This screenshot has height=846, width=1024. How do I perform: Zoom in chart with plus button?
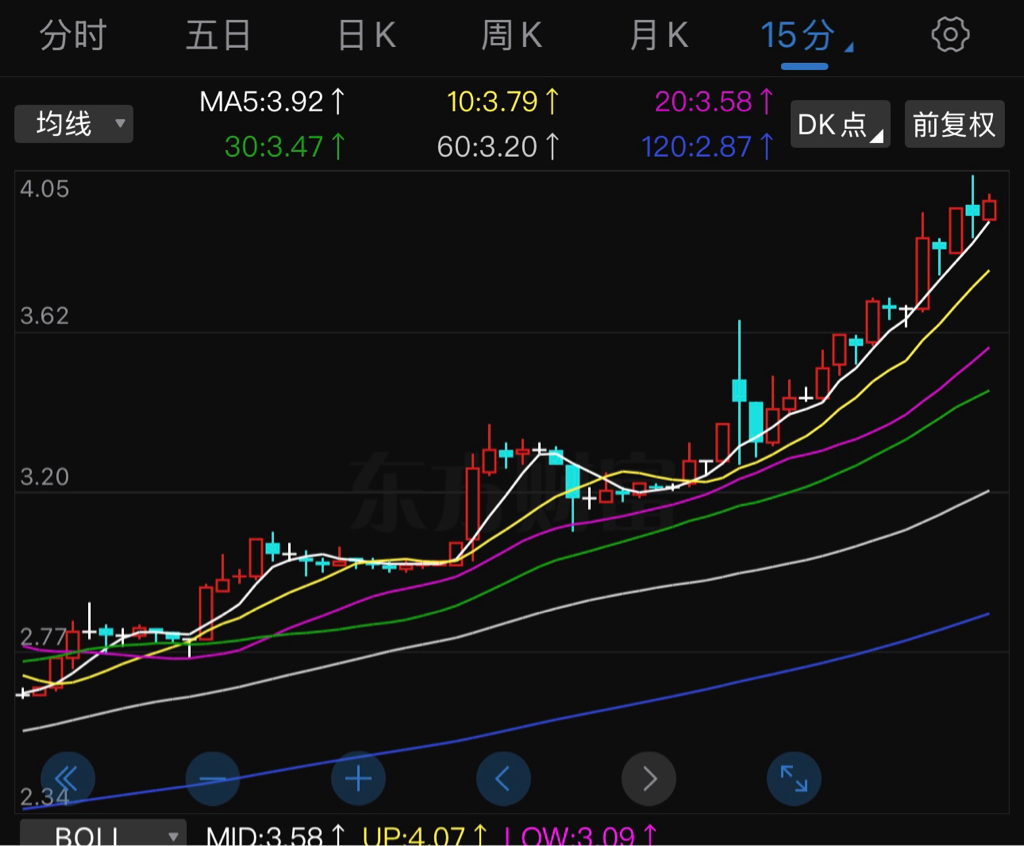(358, 779)
